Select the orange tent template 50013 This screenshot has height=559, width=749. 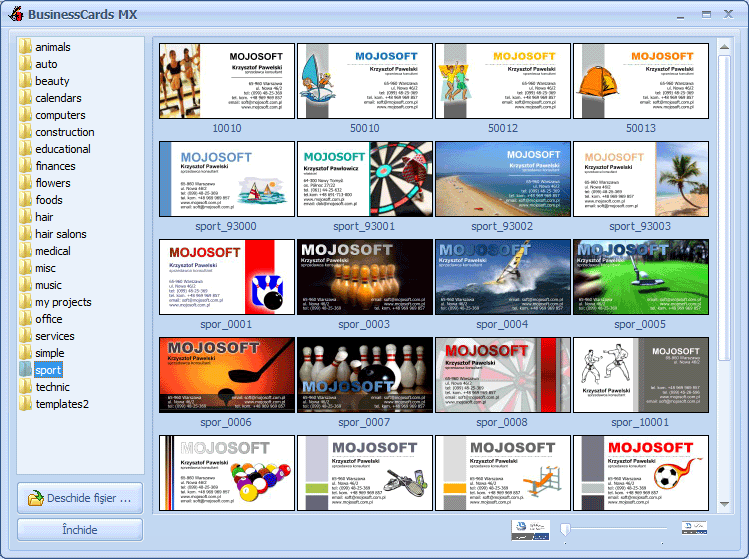[641, 81]
